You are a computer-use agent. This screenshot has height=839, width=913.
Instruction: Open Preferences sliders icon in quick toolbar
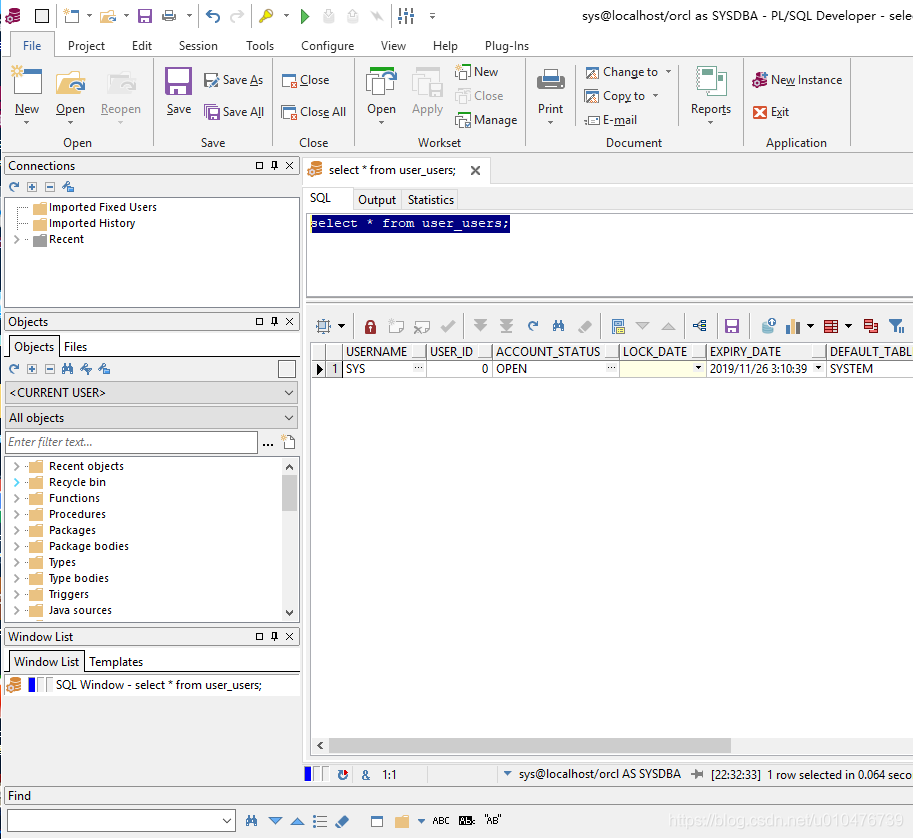pos(406,16)
